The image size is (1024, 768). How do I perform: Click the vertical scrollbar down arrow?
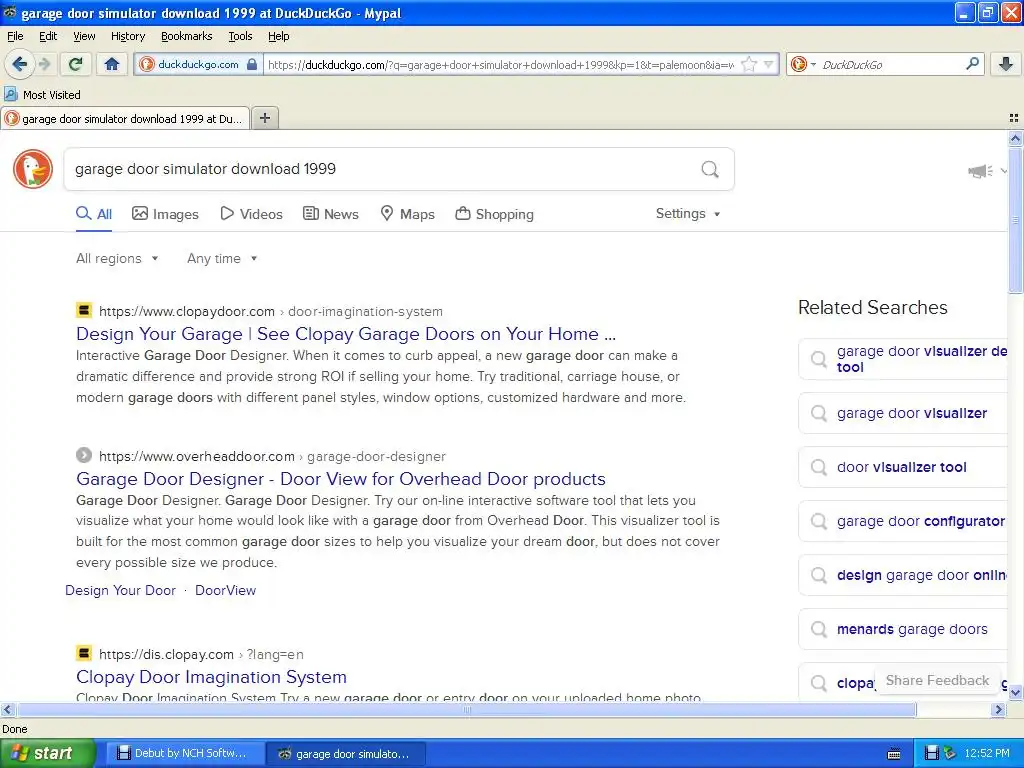pos(1015,692)
